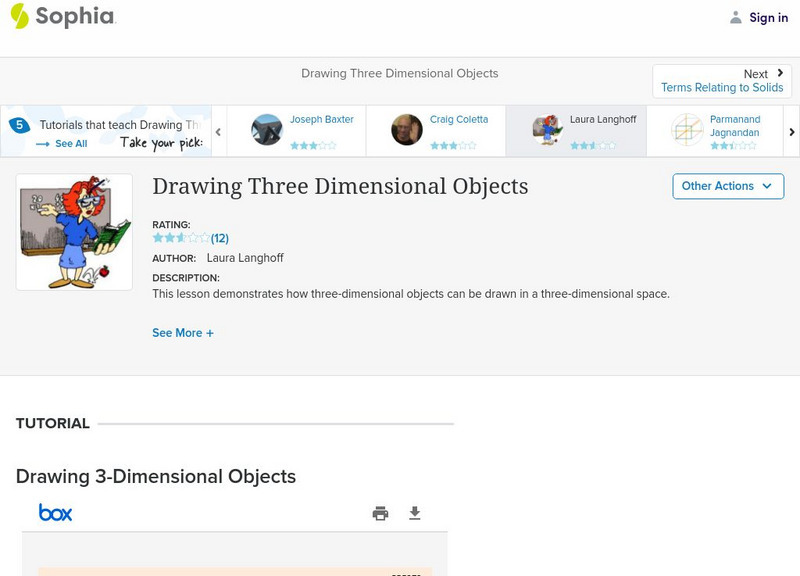800x576 pixels.
Task: Click the breadcrumb title Drawing Three Dimensional Objects
Action: 399,73
